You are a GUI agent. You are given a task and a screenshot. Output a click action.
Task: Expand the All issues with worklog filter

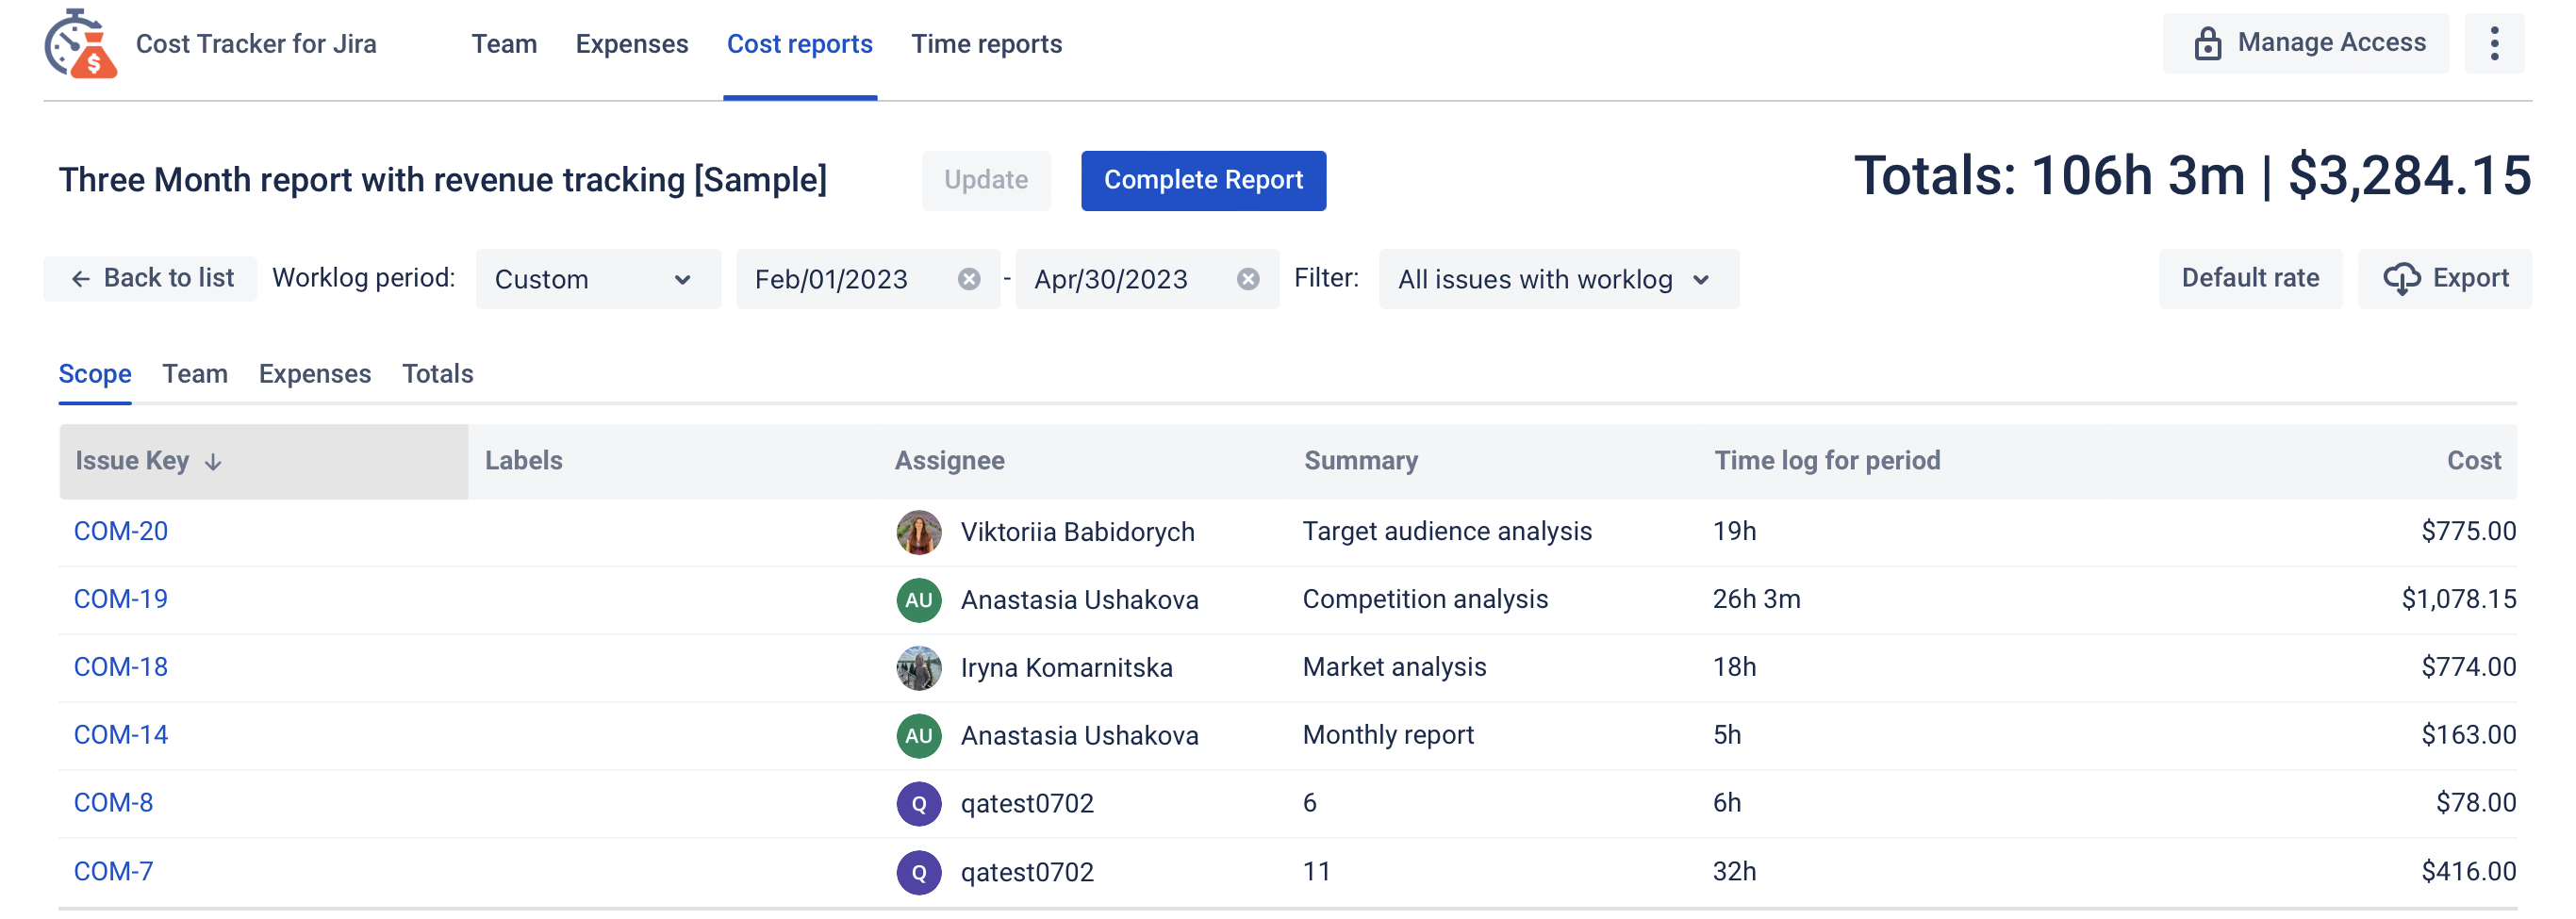tap(1557, 279)
